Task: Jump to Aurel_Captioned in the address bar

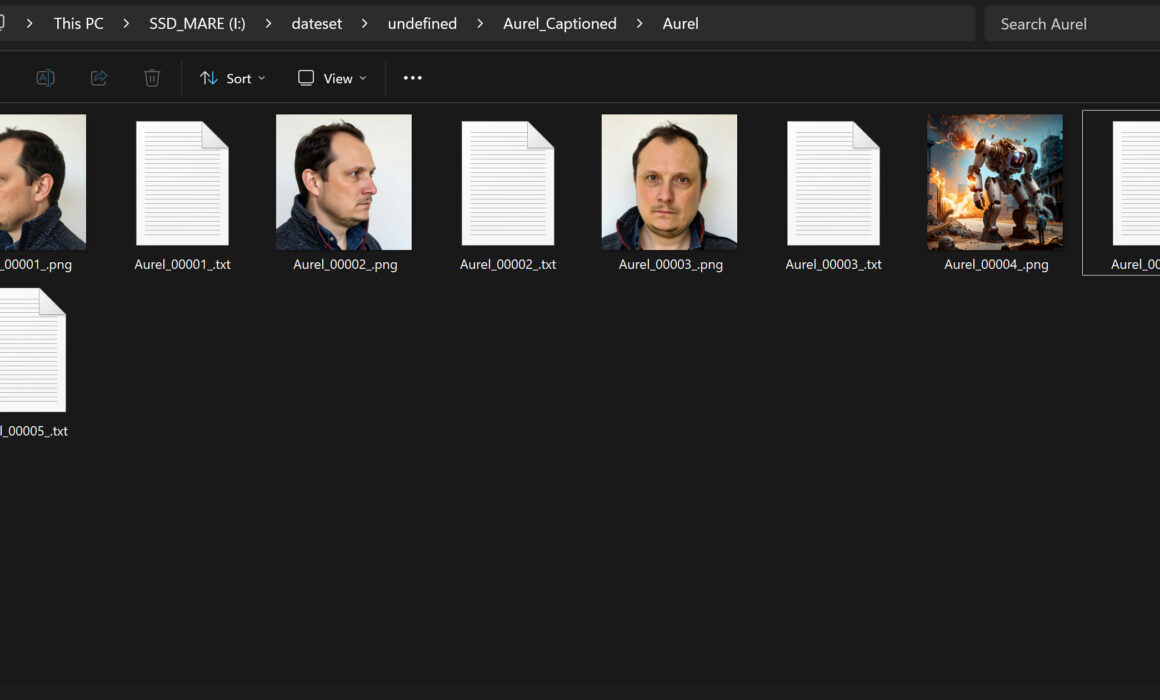Action: [x=559, y=24]
